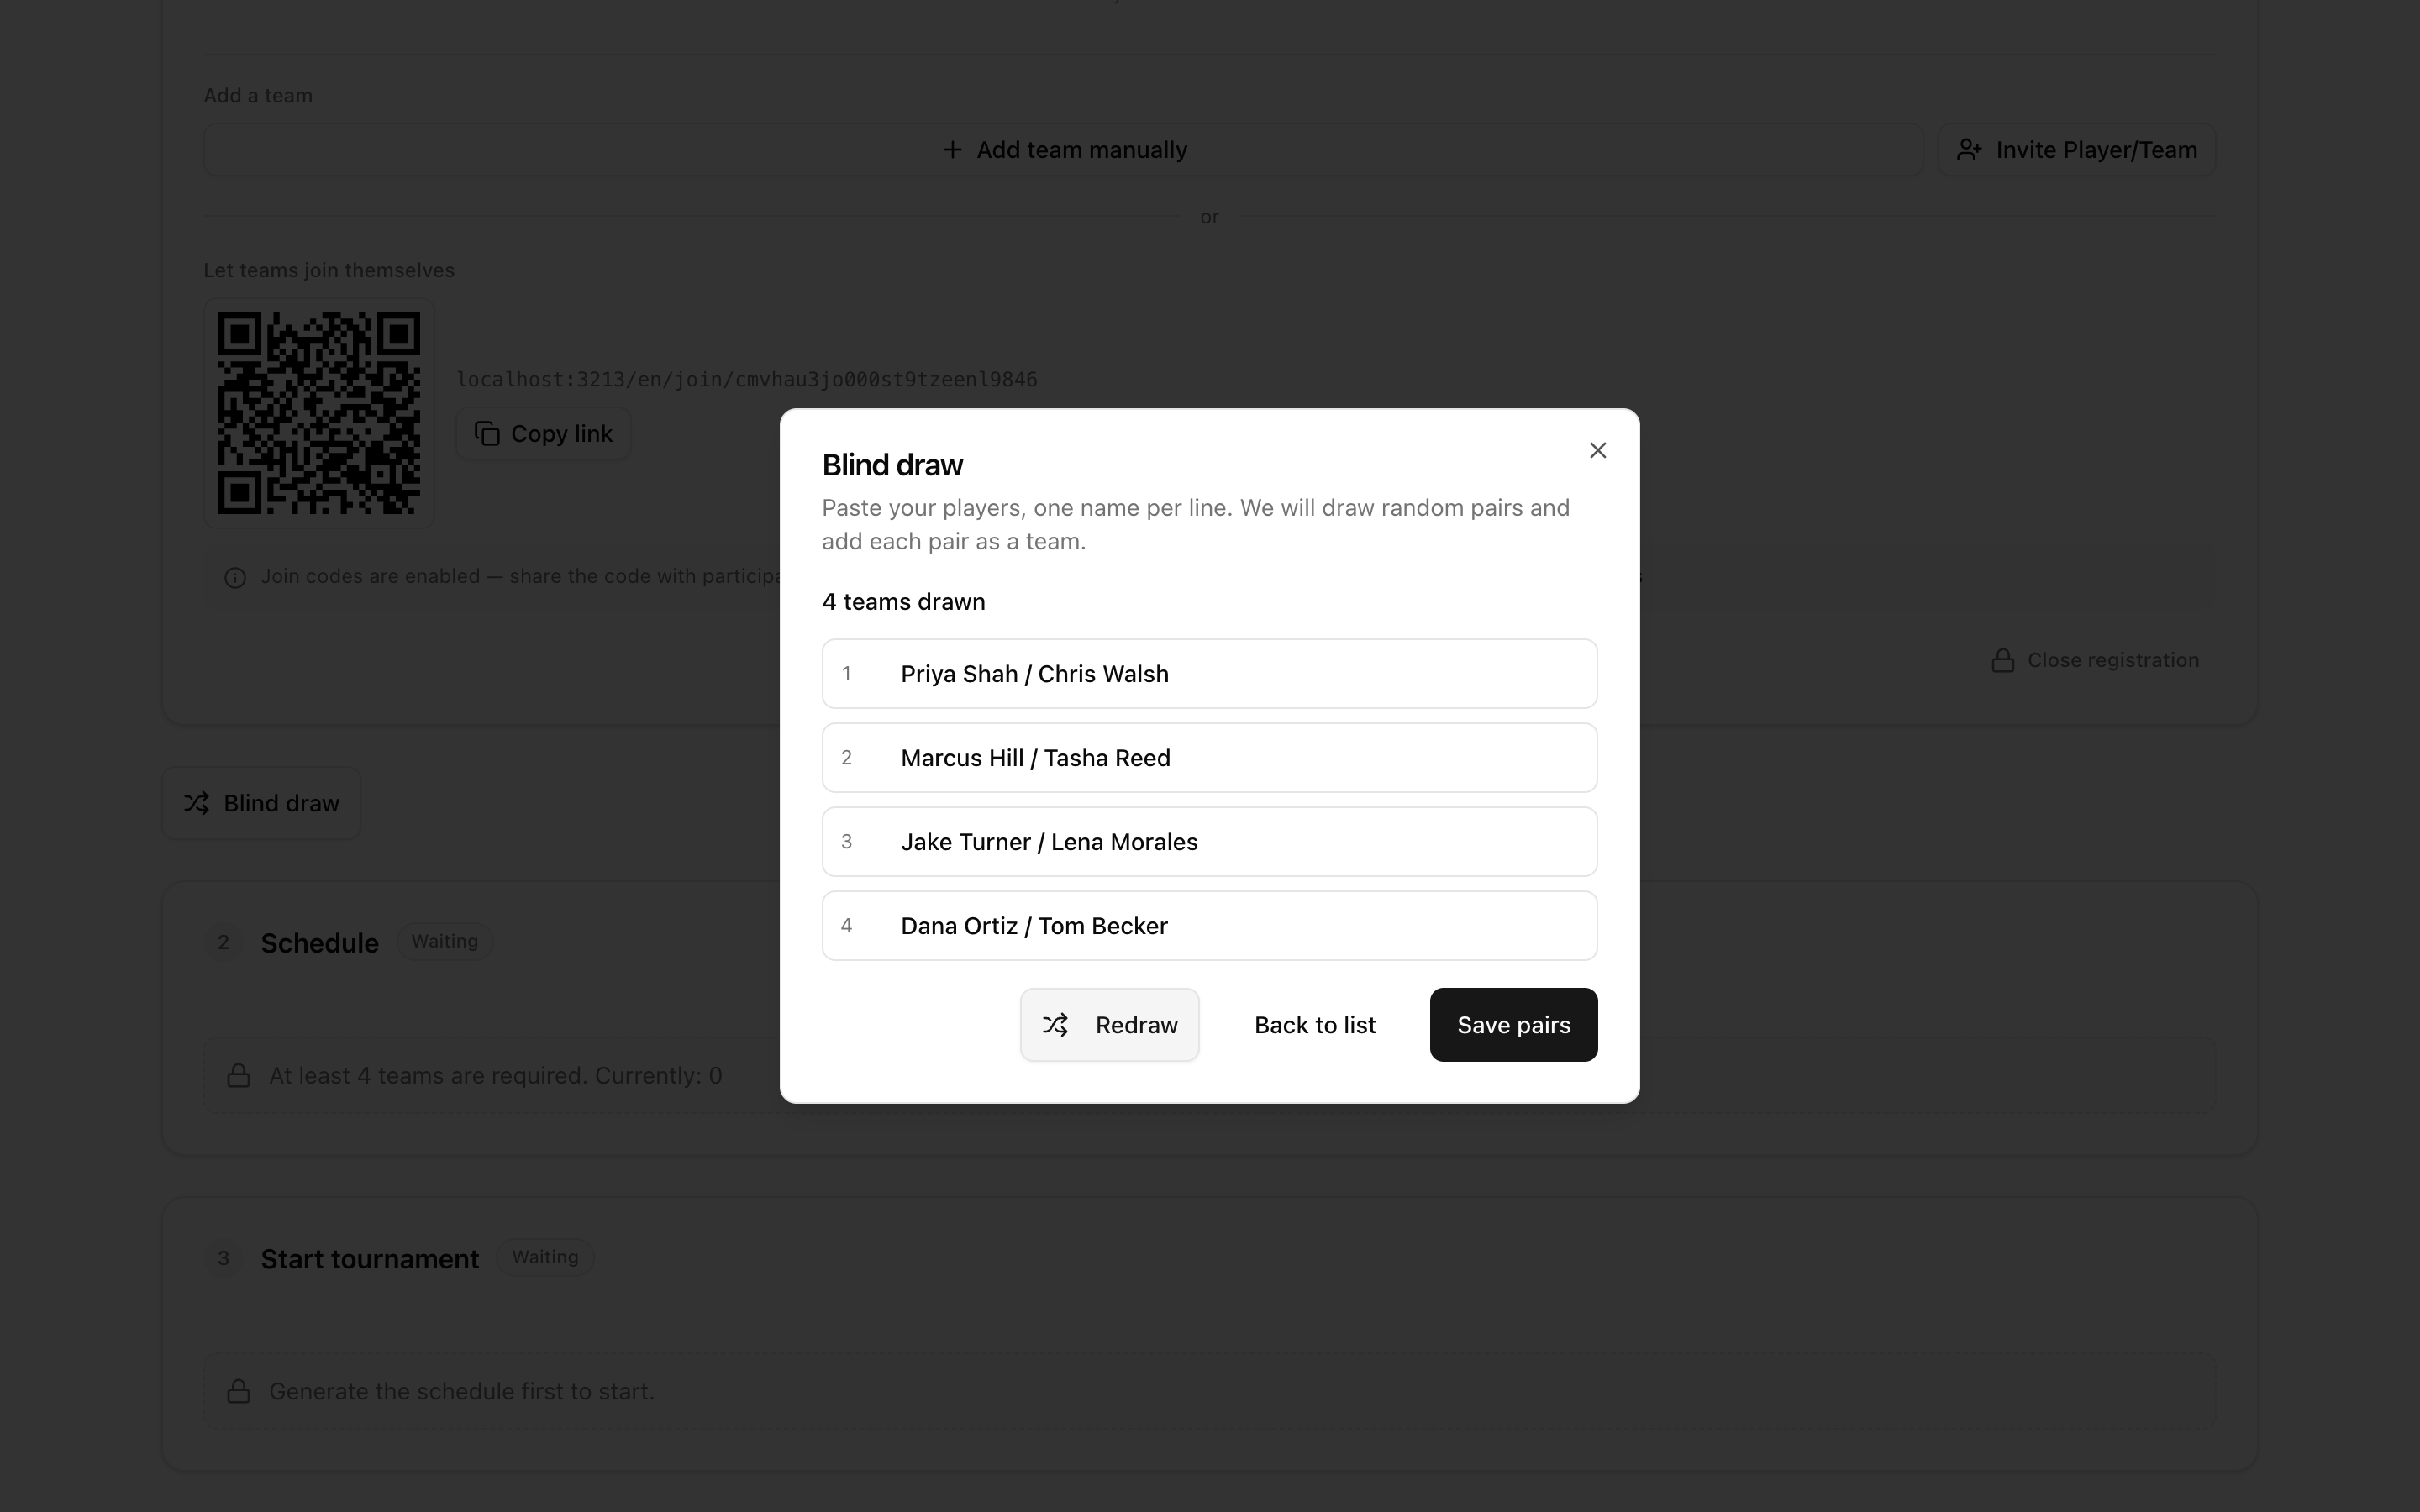
Task: Click the Start tournament step heading
Action: 370,1259
